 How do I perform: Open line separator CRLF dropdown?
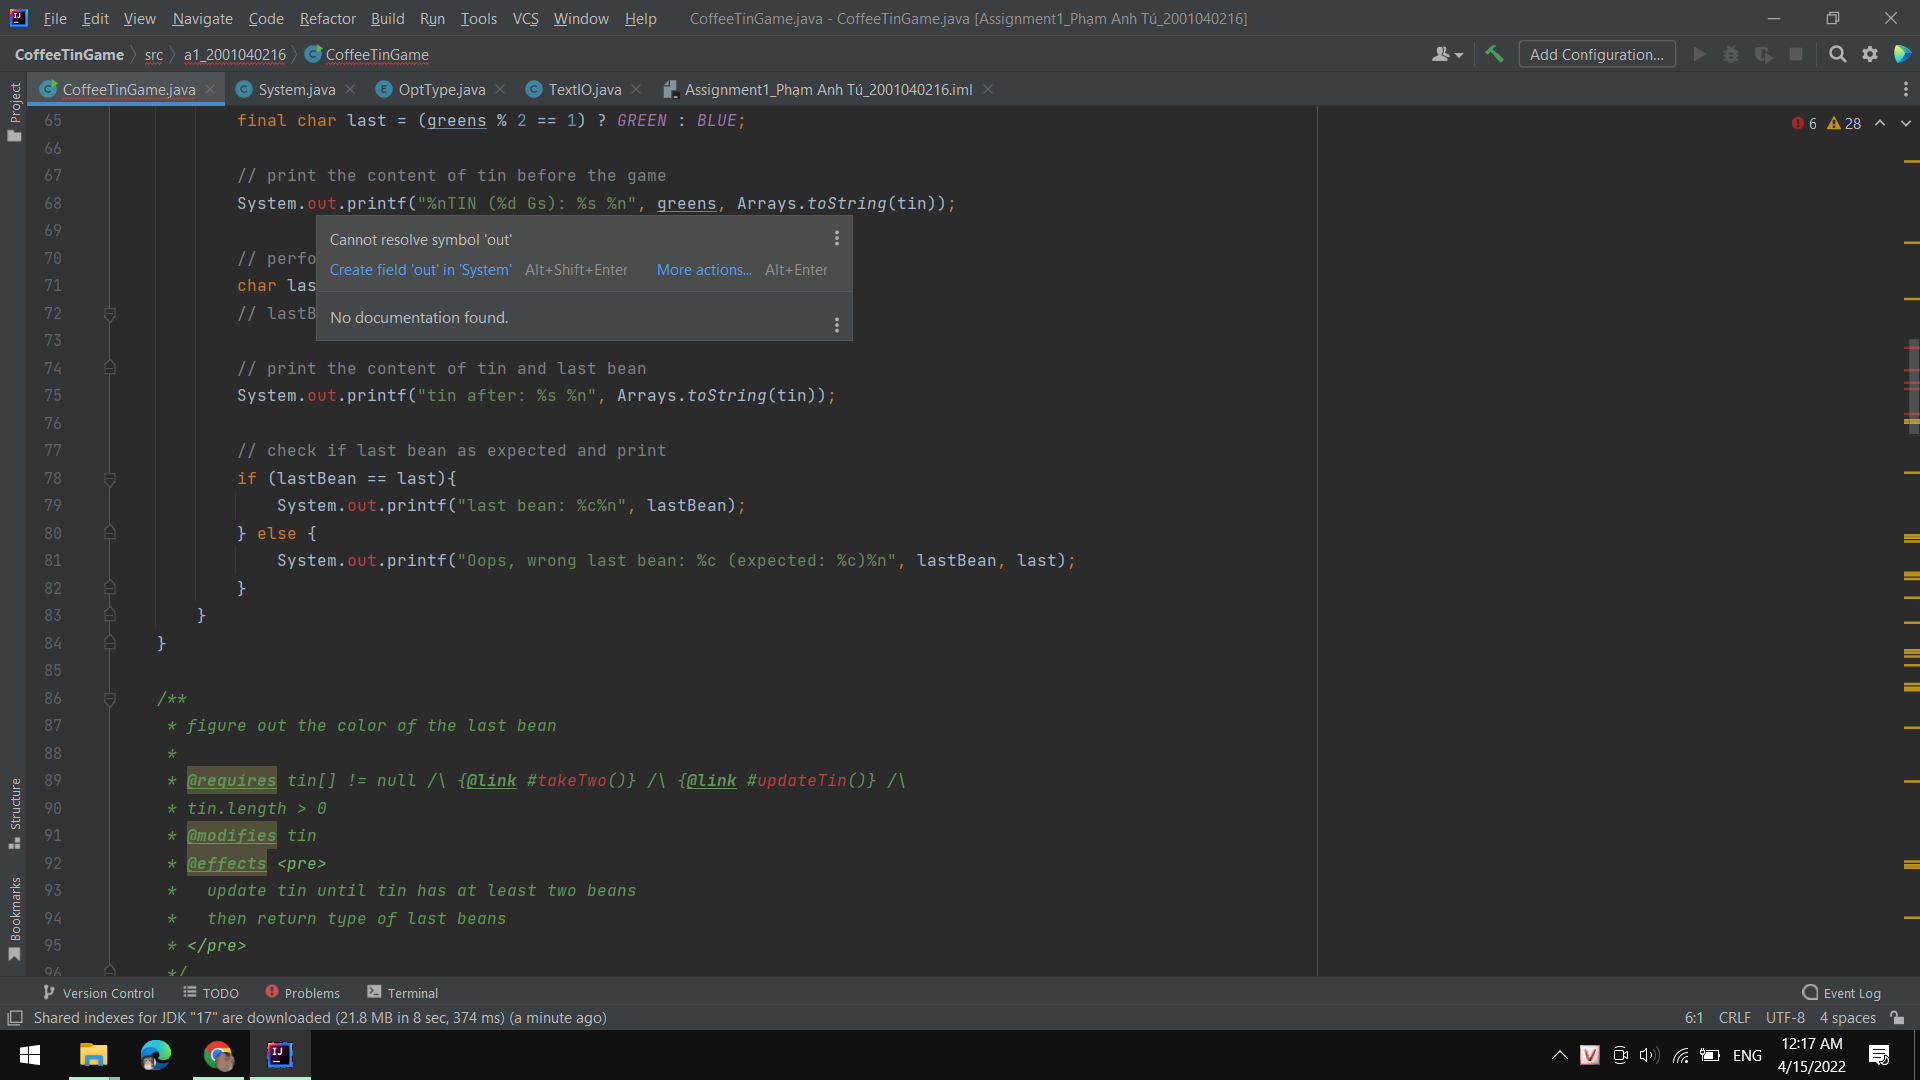1734,1018
